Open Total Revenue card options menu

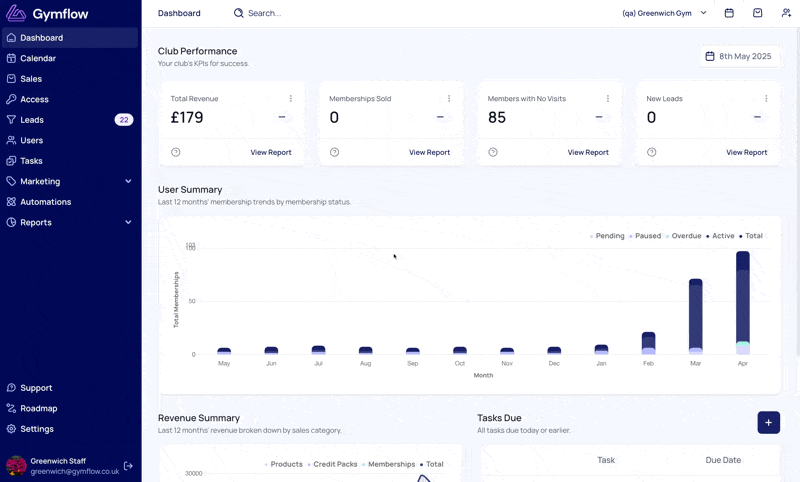pyautogui.click(x=291, y=98)
